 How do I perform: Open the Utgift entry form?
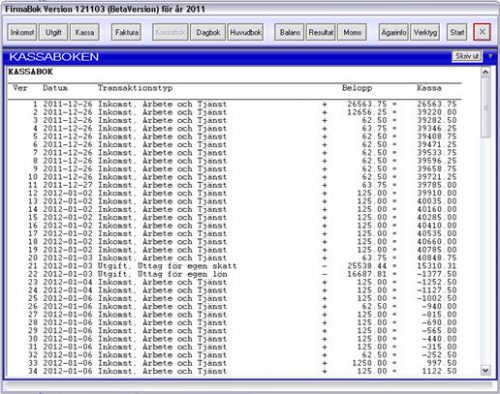coord(53,33)
